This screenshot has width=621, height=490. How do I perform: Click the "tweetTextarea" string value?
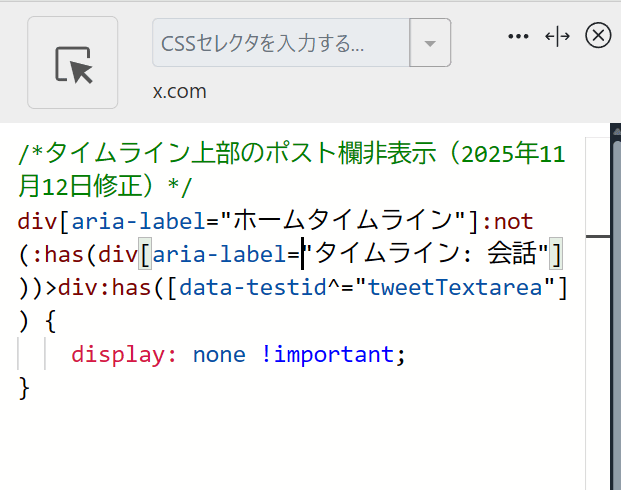(462, 289)
